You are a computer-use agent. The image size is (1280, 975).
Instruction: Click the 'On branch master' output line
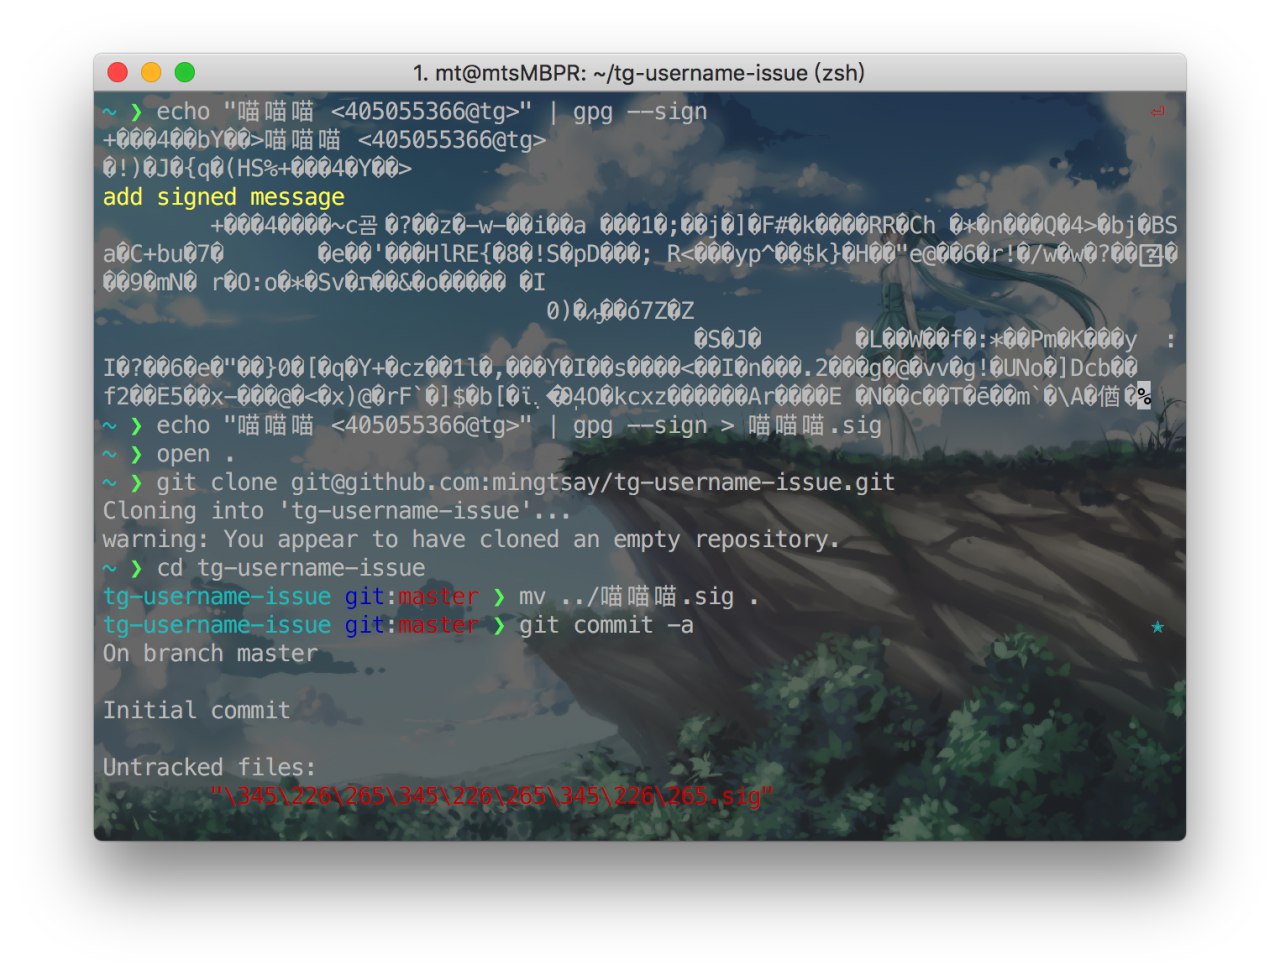pyautogui.click(x=210, y=654)
